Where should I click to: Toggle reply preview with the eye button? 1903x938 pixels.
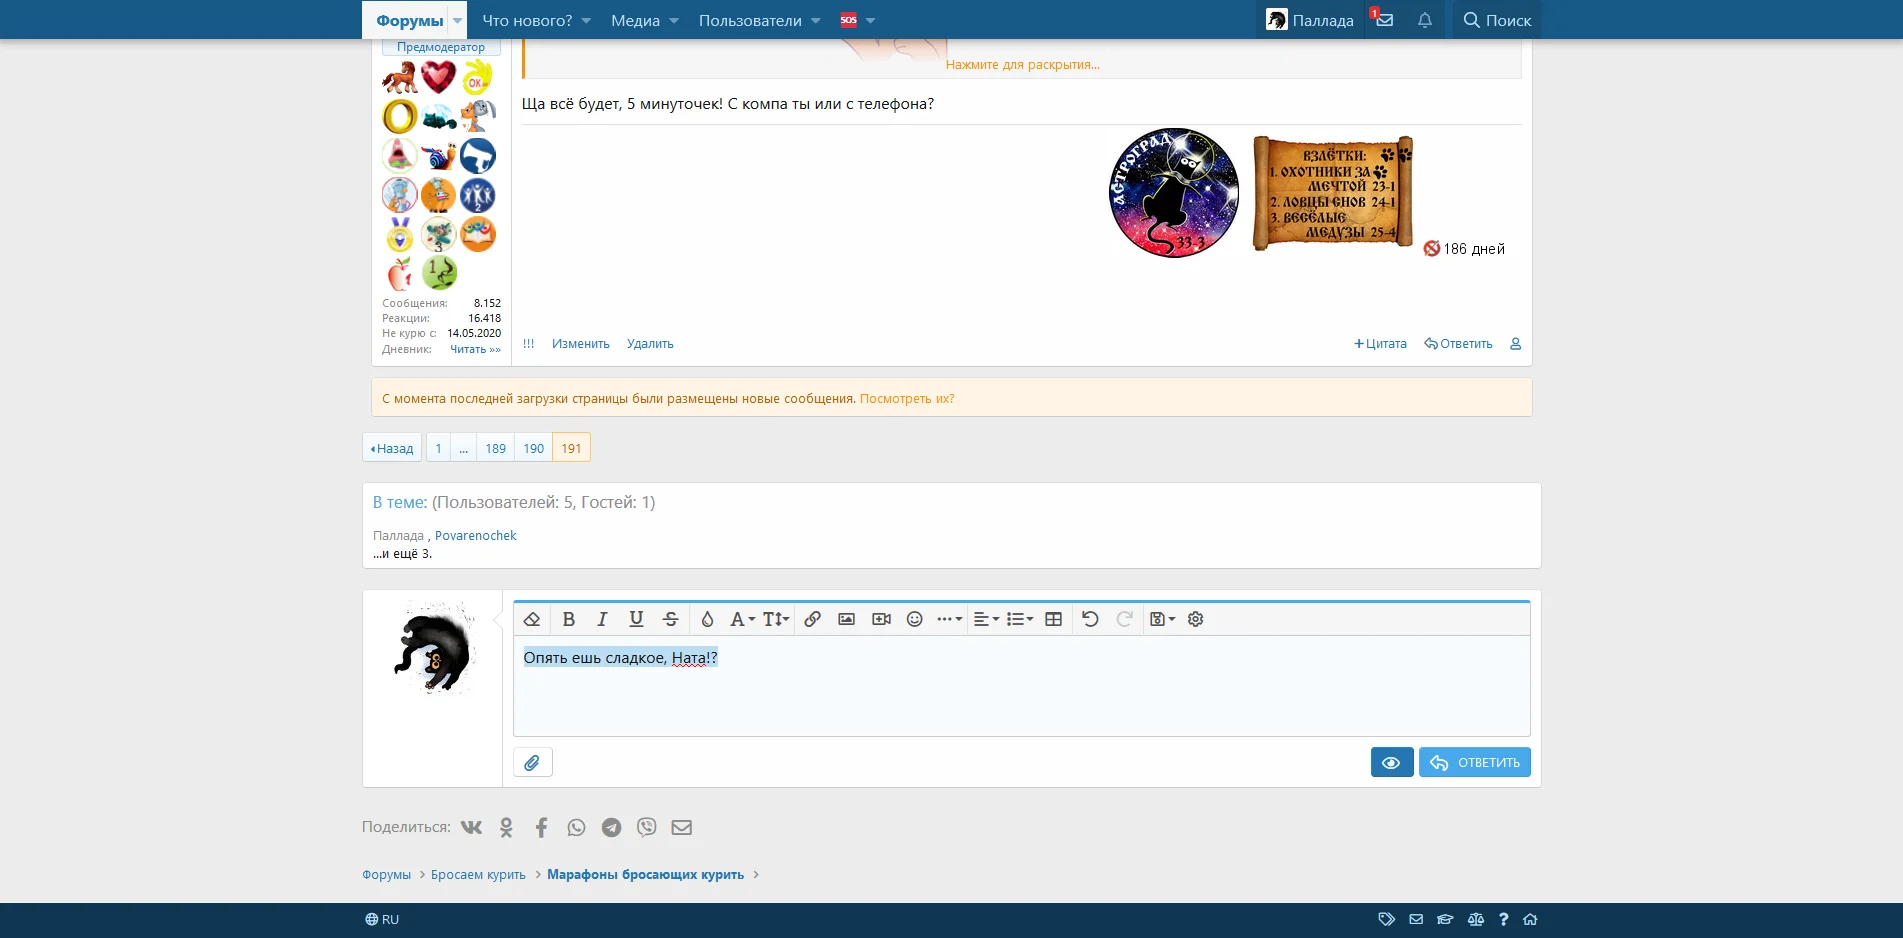click(x=1391, y=762)
